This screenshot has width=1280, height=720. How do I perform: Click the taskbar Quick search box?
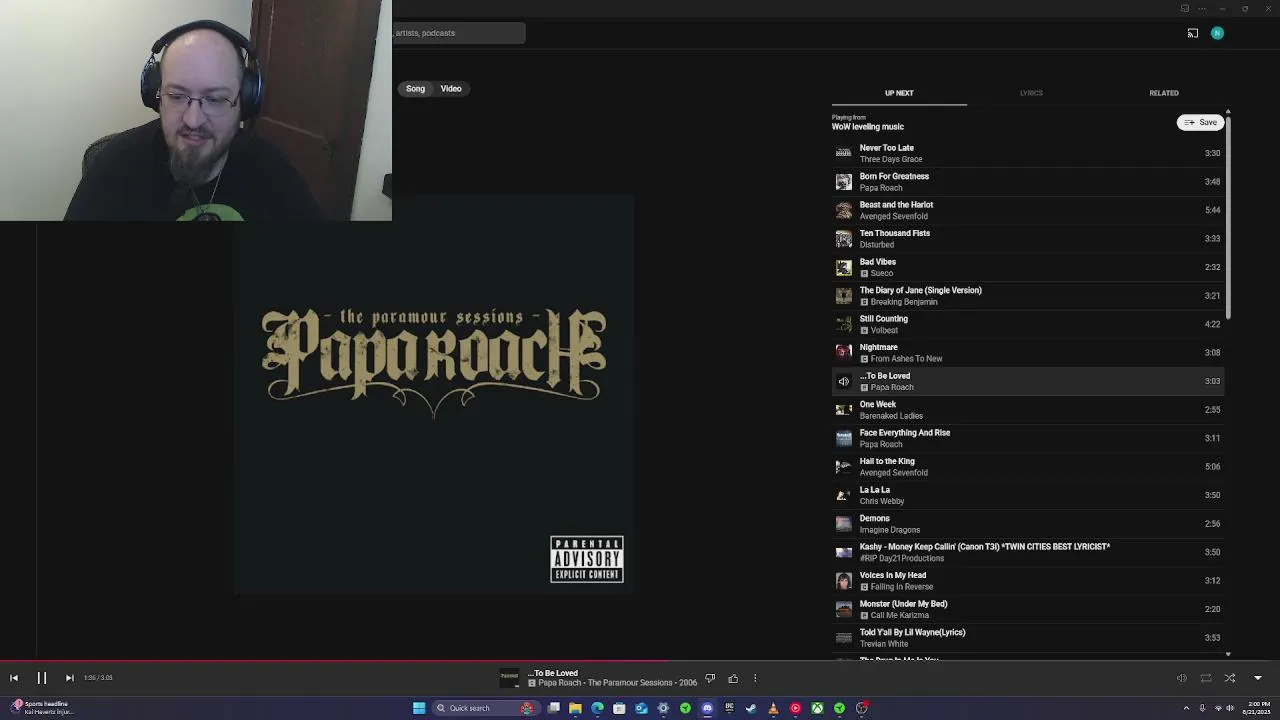(x=485, y=708)
